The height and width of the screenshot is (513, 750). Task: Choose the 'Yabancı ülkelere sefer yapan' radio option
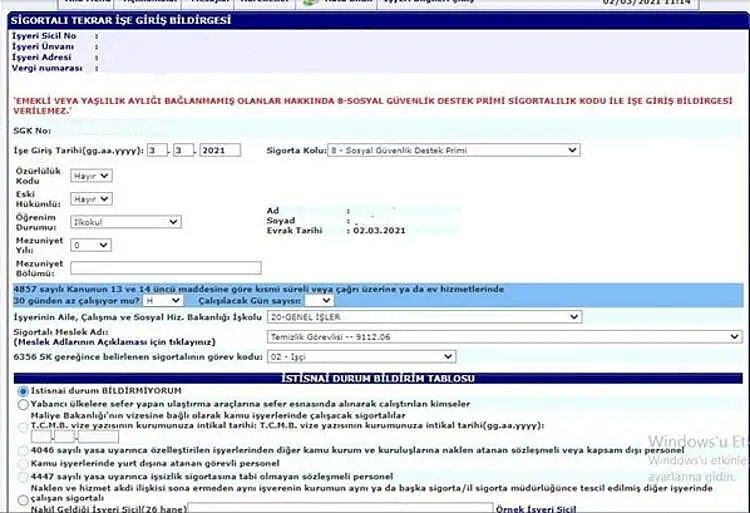click(22, 404)
